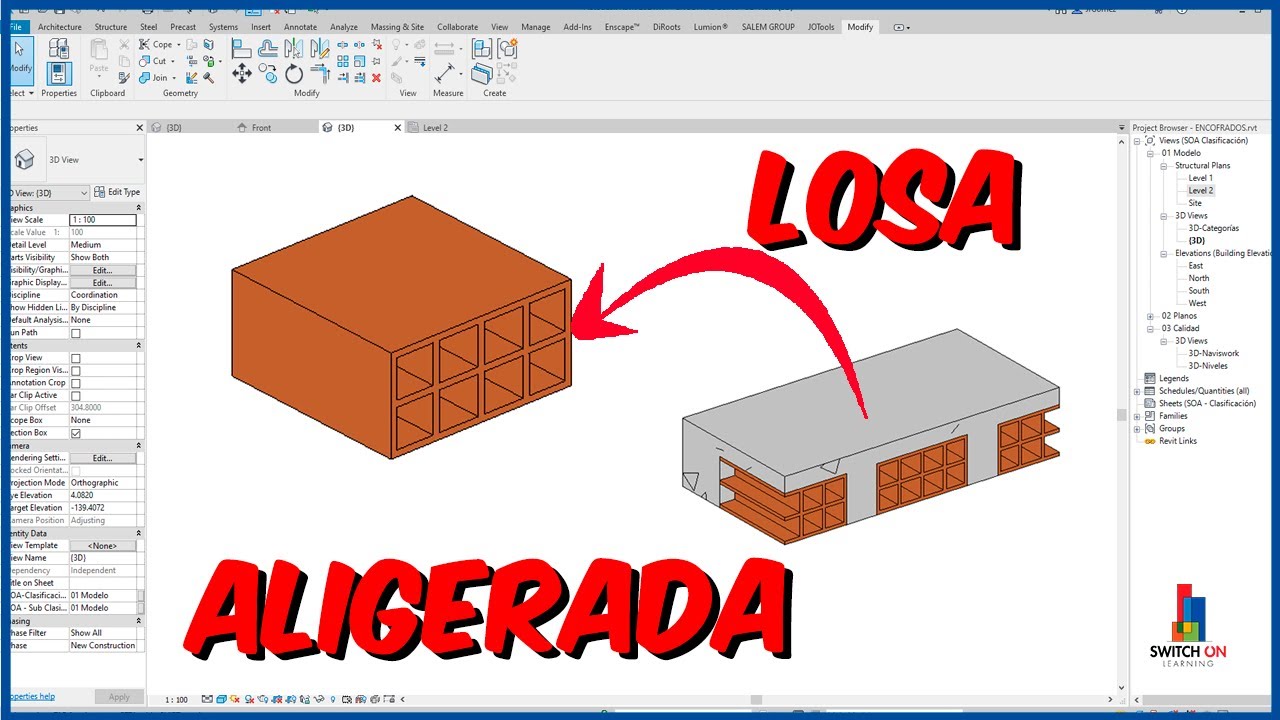Collapse the Graphics properties section
The width and height of the screenshot is (1280, 720).
139,207
